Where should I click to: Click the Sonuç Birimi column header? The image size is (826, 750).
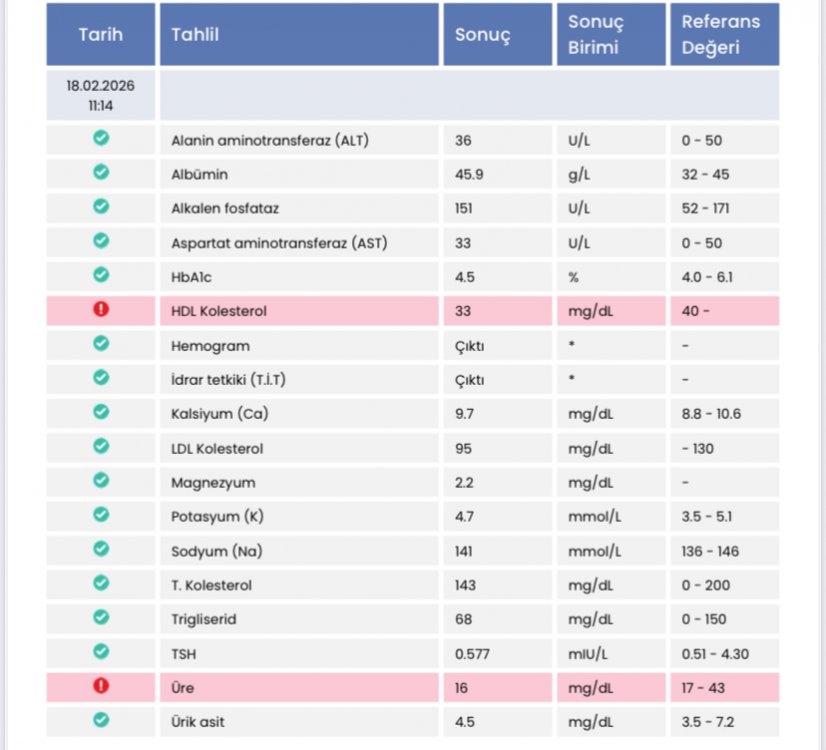coord(611,34)
